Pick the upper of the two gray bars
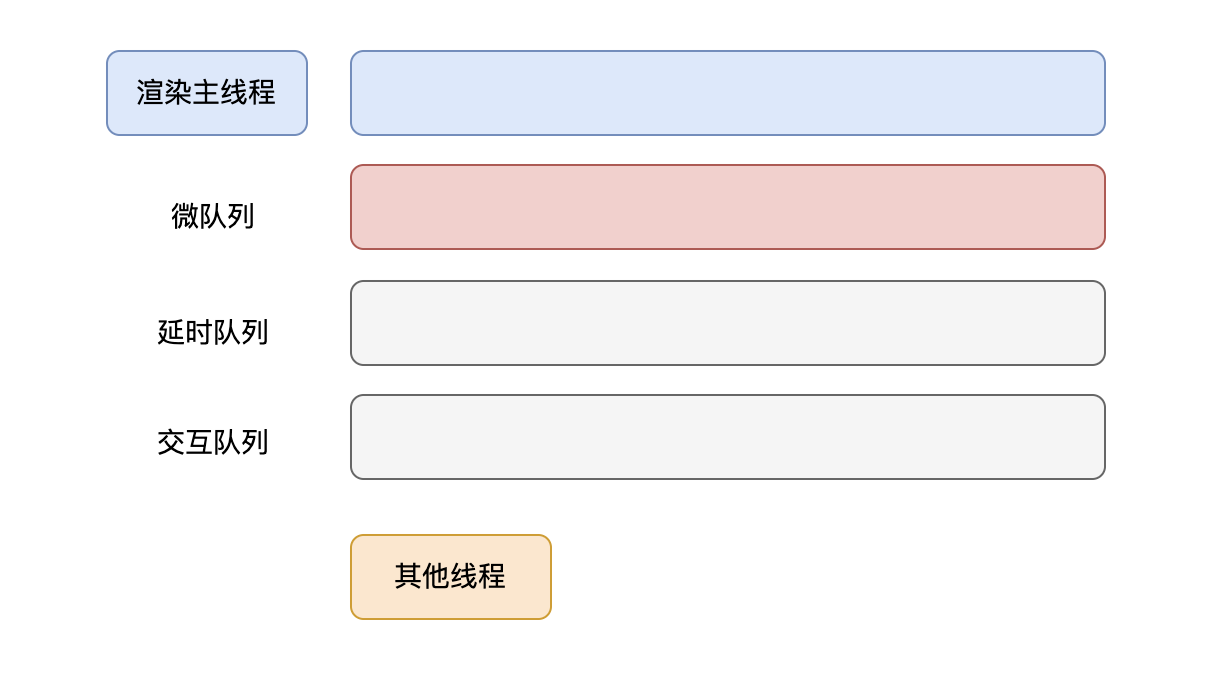The image size is (1232, 676). (727, 323)
